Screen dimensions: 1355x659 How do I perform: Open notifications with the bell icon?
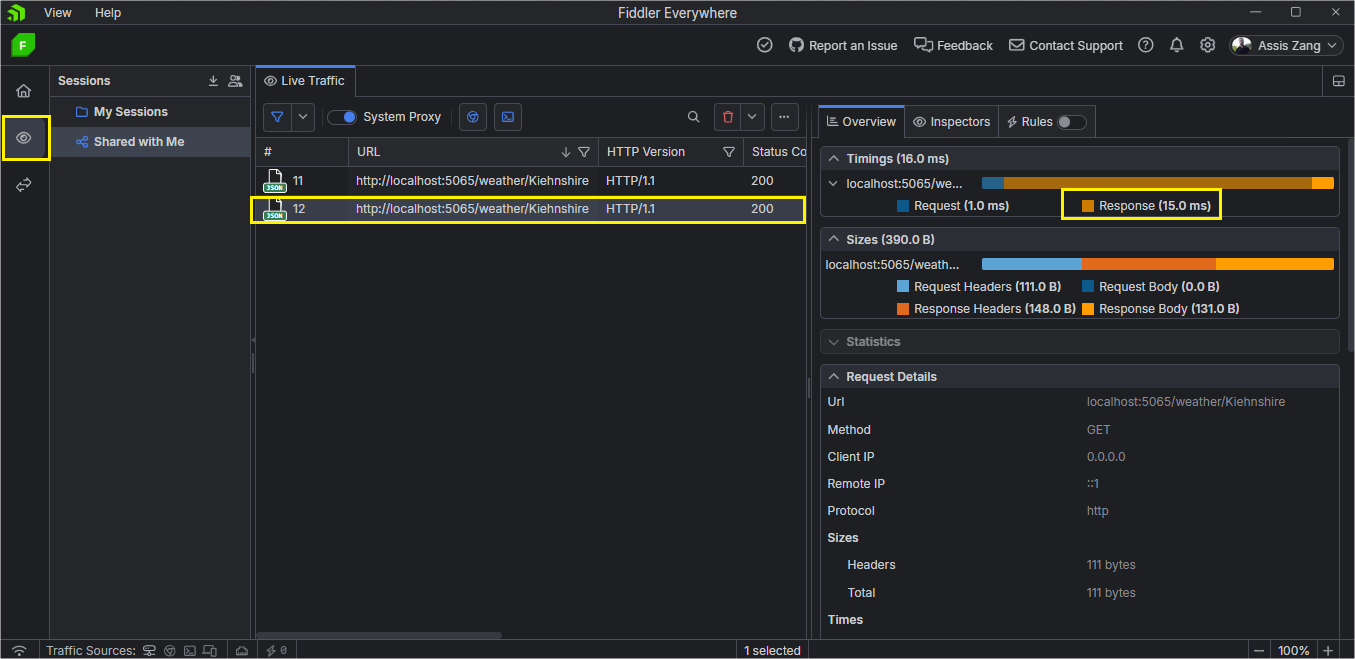pyautogui.click(x=1177, y=45)
